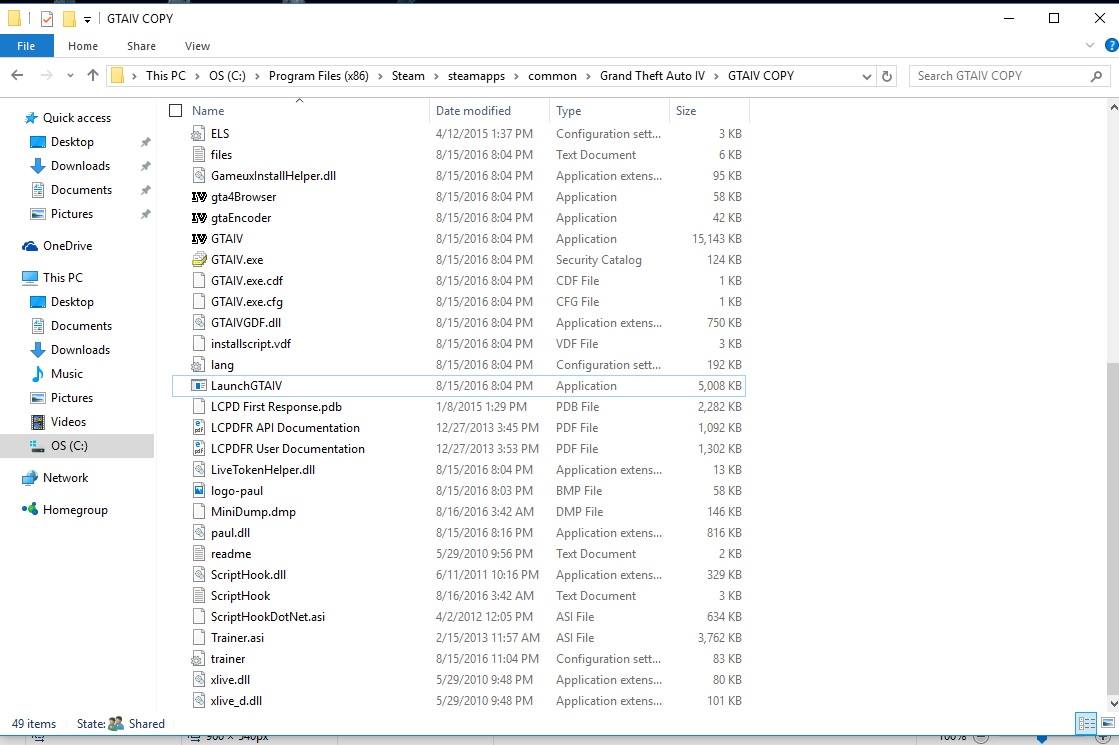This screenshot has height=745, width=1119.
Task: Sort files by Date modified column
Action: click(473, 111)
